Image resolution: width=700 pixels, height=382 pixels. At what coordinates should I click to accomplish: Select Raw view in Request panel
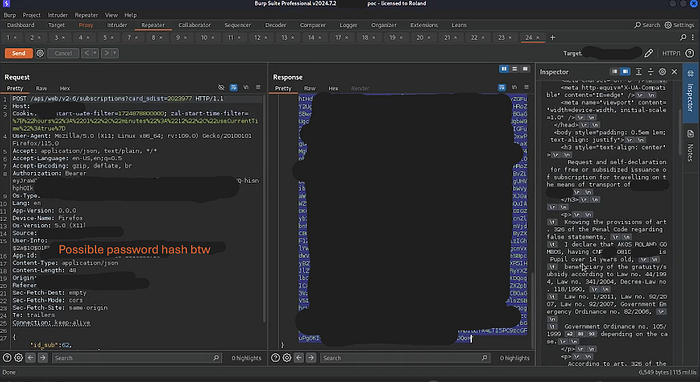point(41,88)
